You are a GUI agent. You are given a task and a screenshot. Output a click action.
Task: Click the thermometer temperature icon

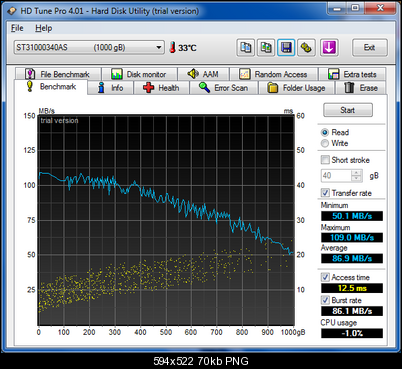tap(172, 47)
